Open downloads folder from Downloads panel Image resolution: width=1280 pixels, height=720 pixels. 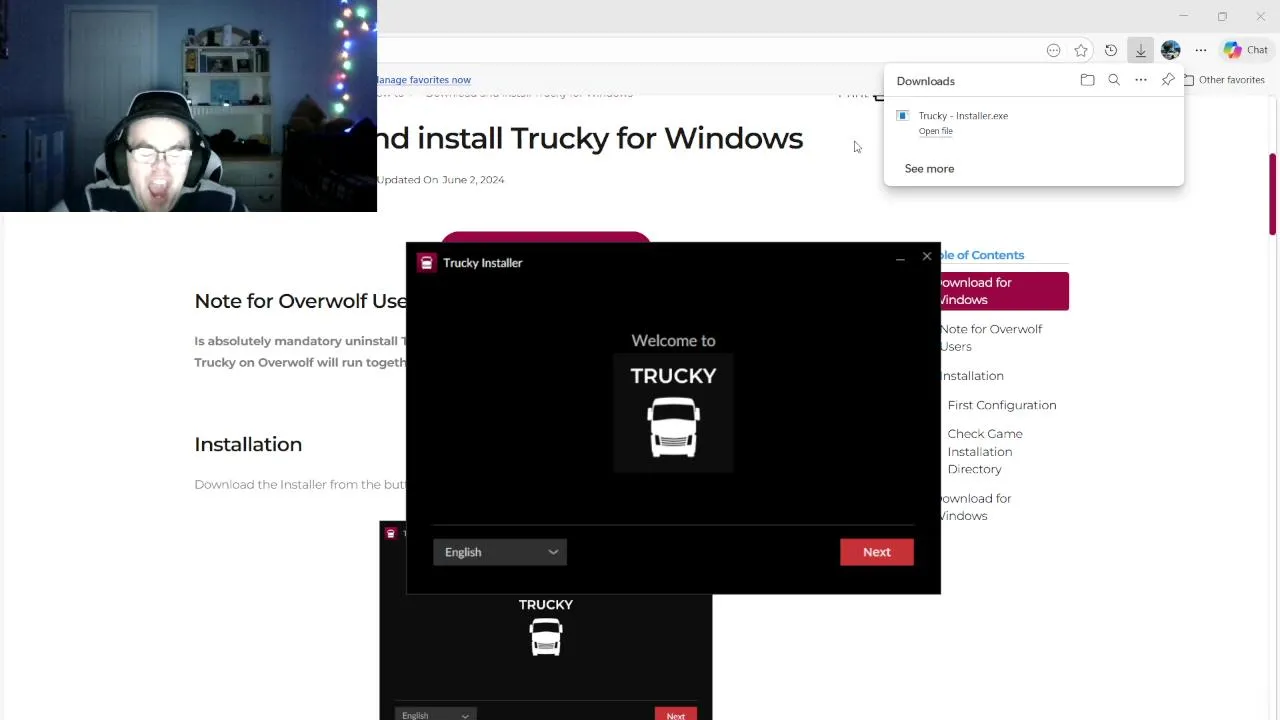(1087, 80)
